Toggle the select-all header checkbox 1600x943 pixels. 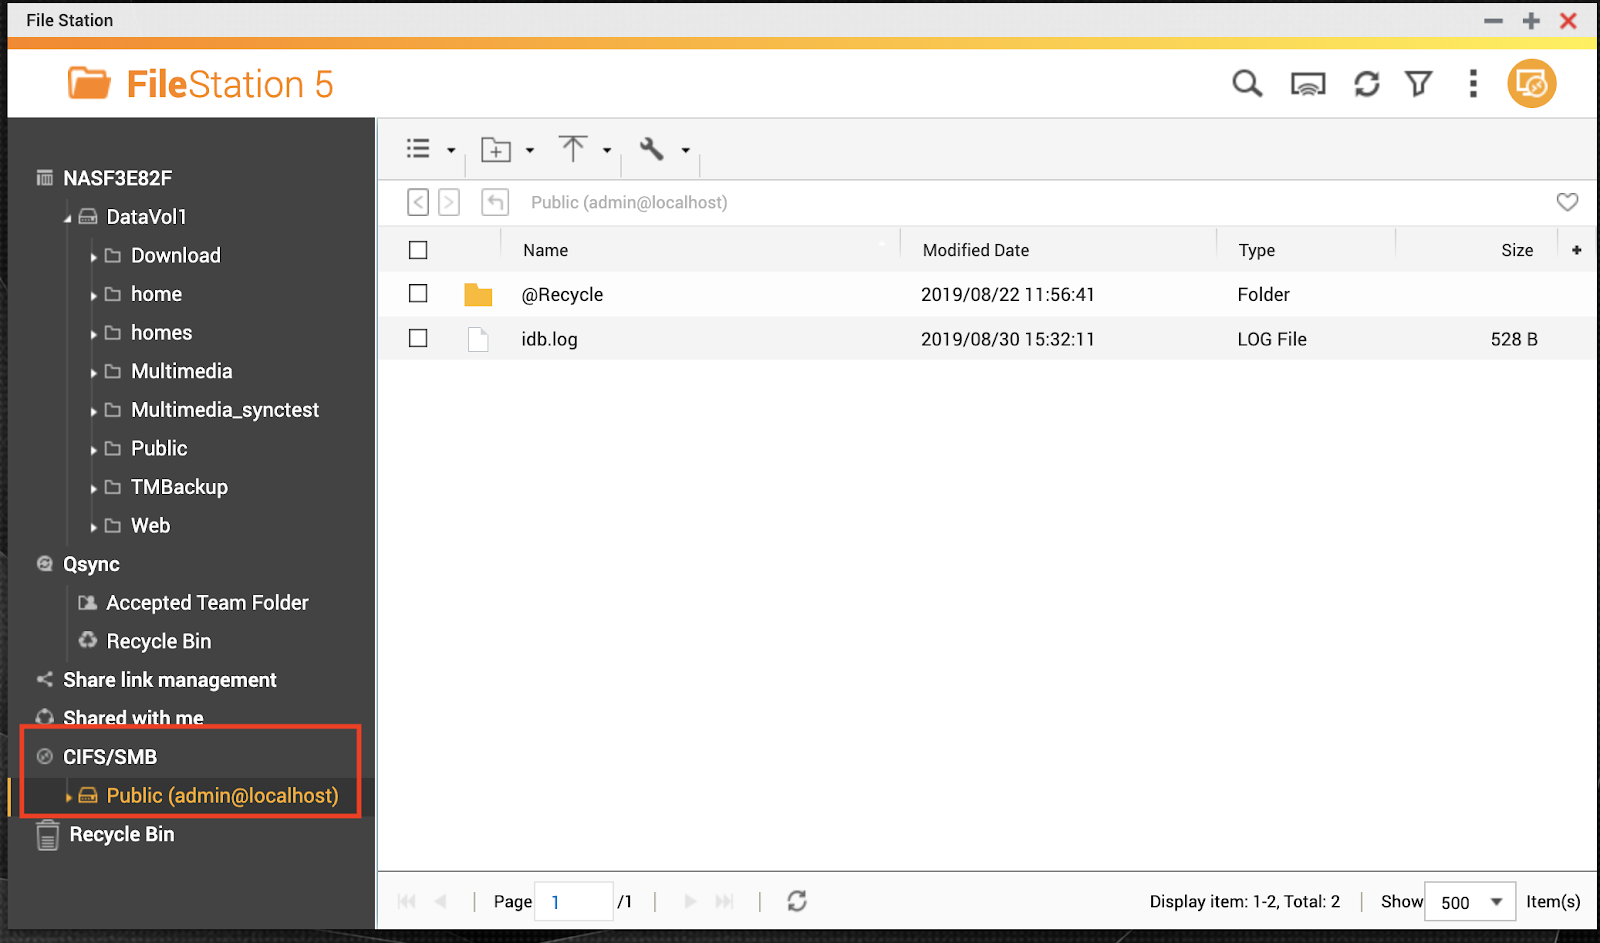point(418,250)
